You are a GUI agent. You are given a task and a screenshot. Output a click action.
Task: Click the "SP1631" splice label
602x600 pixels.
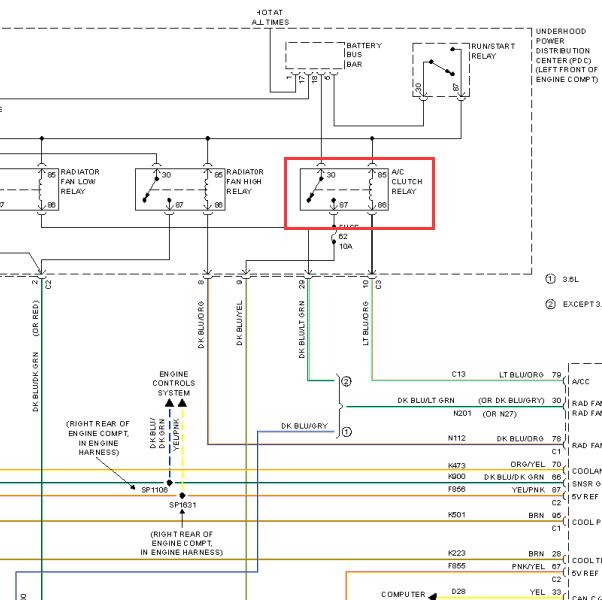click(183, 505)
